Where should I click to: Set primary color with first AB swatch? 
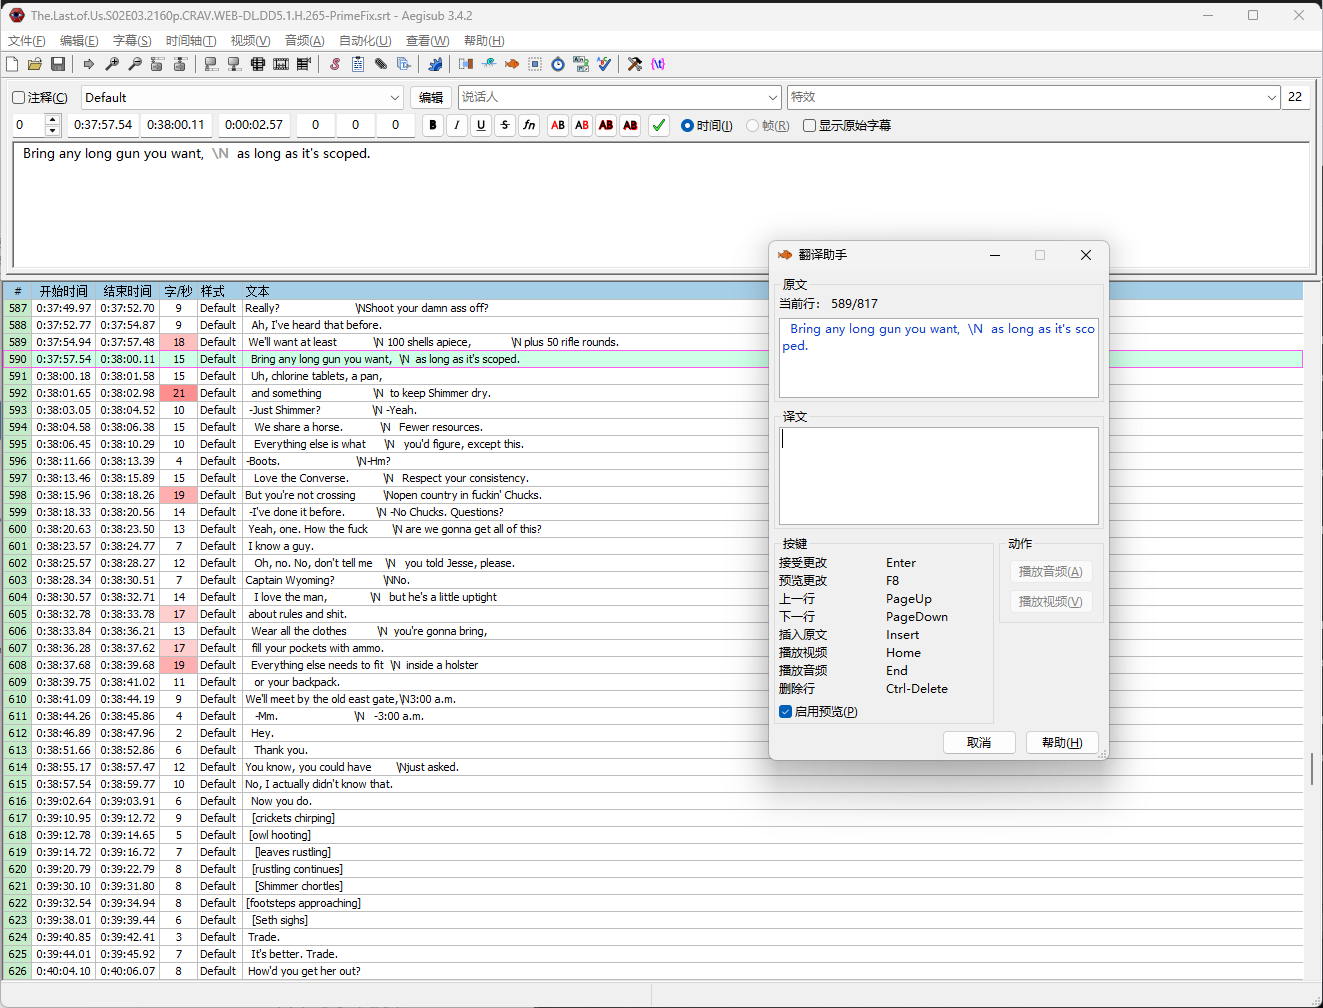click(558, 125)
